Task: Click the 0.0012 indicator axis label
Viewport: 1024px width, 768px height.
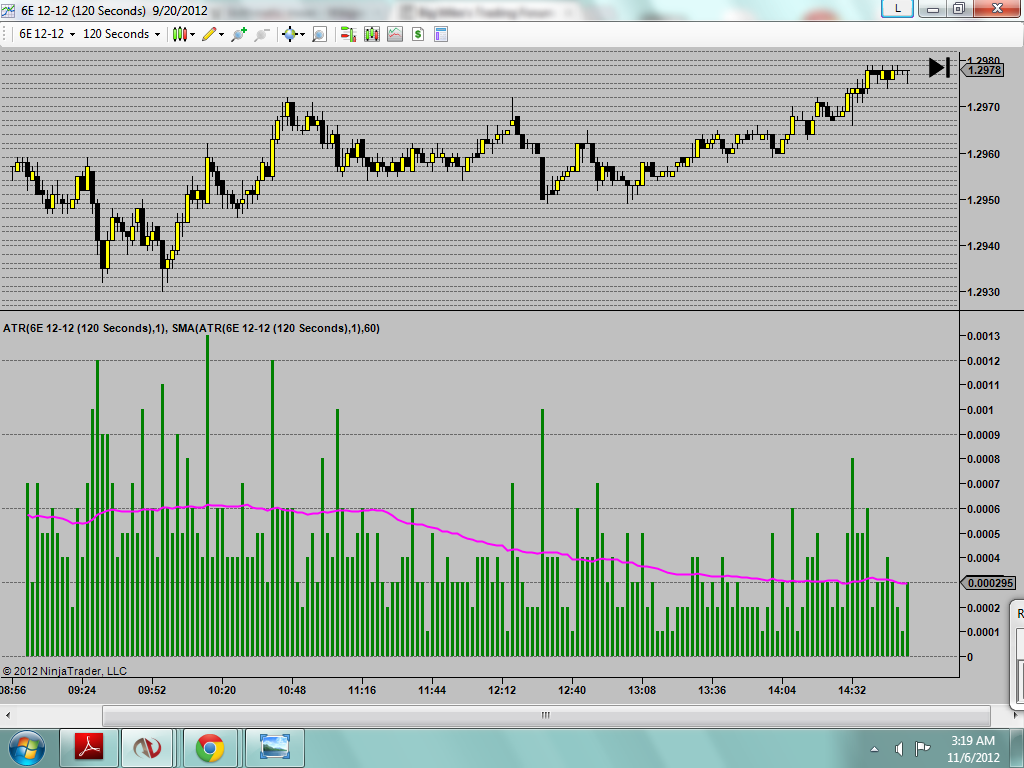Action: pyautogui.click(x=984, y=360)
